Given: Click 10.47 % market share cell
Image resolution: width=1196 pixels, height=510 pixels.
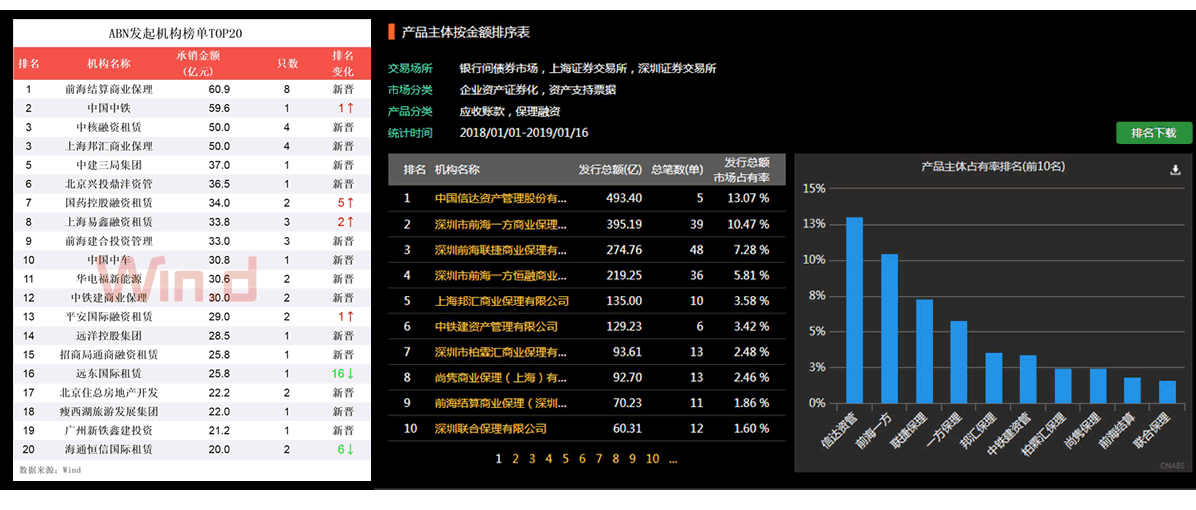Looking at the screenshot, I should click(746, 224).
